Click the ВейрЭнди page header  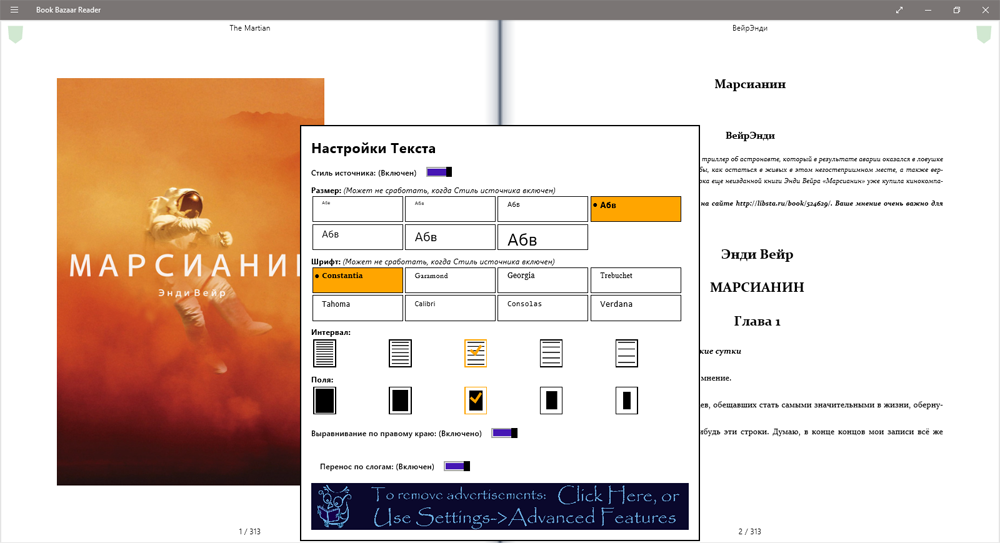[749, 28]
